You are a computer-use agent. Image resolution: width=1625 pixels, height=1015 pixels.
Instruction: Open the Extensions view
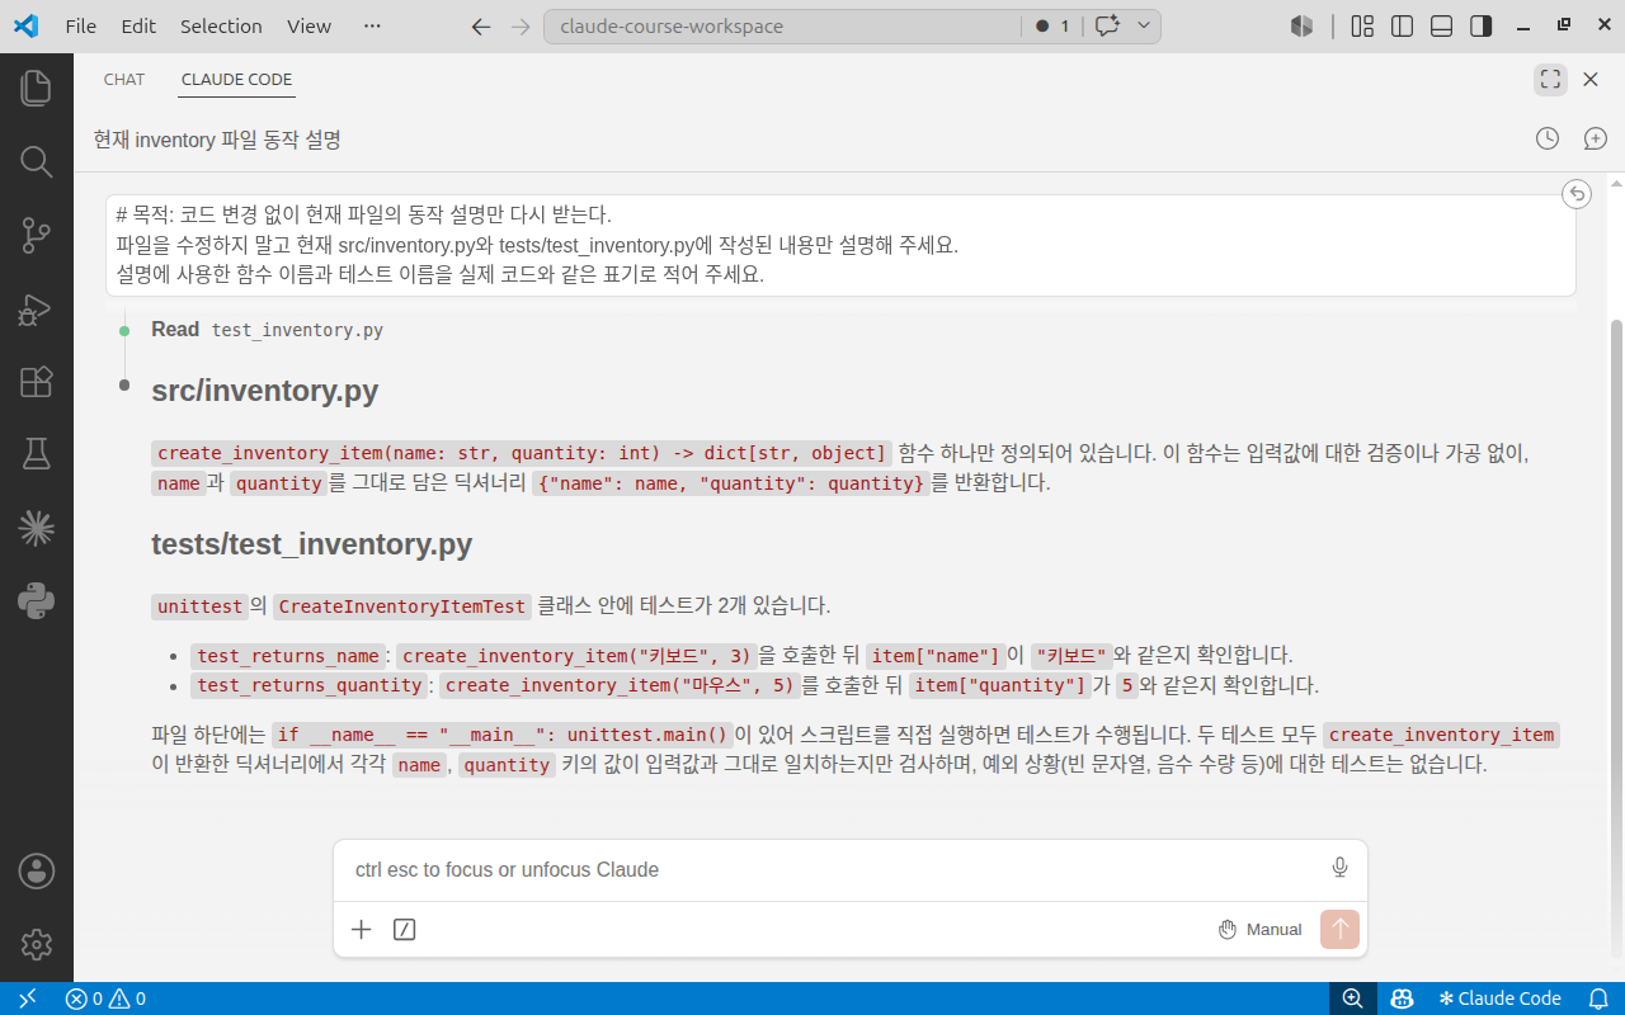pos(36,382)
